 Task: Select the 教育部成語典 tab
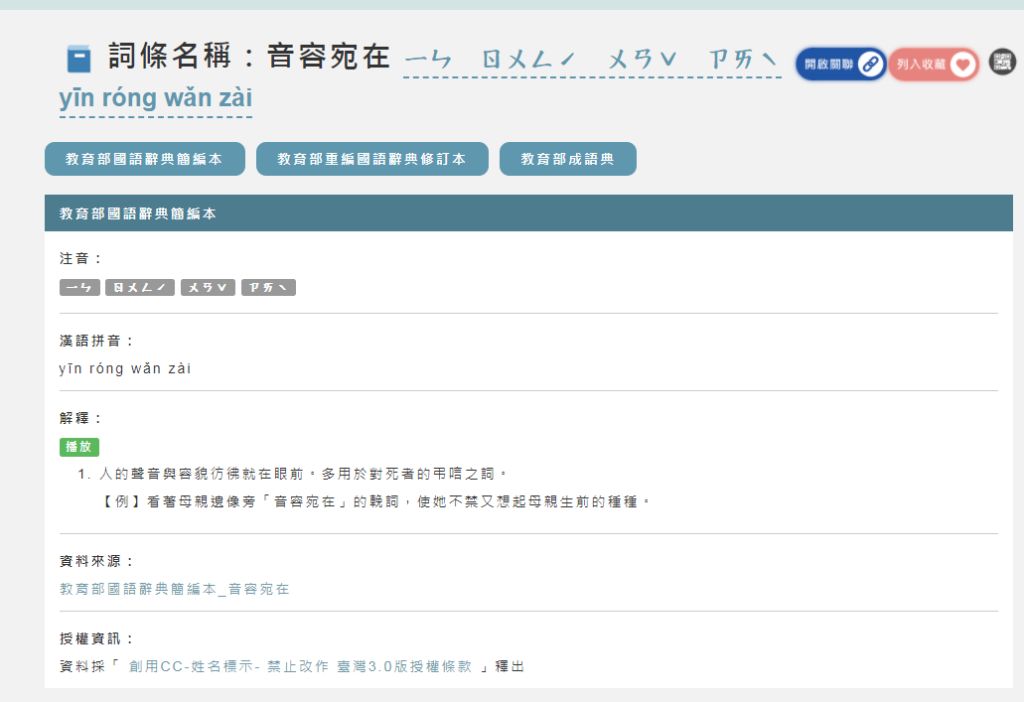[567, 159]
